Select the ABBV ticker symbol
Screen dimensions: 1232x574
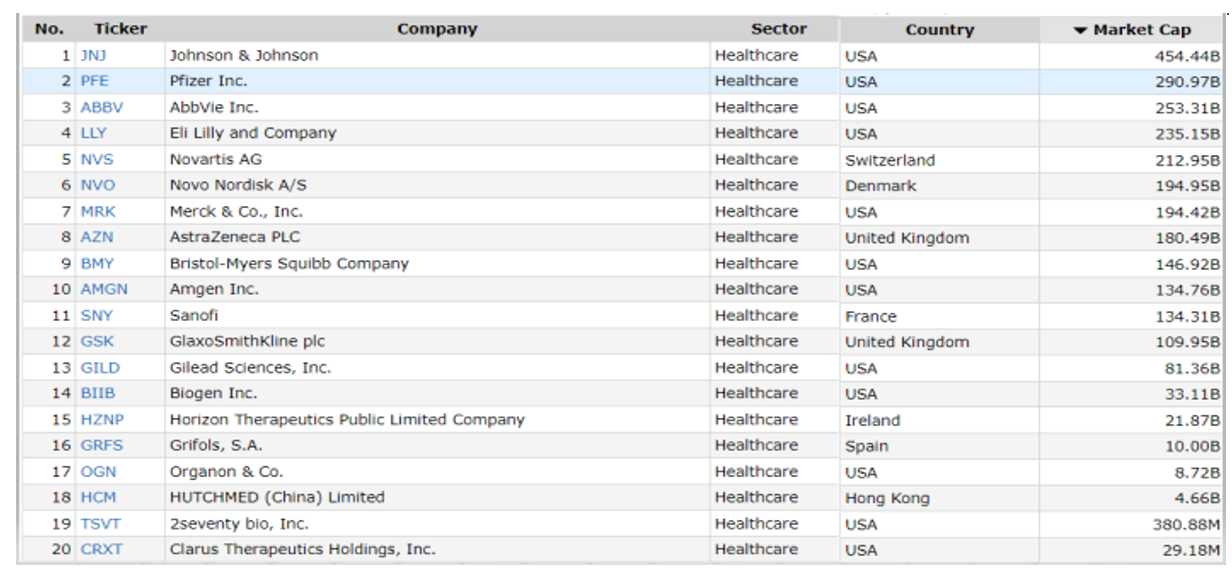102,108
